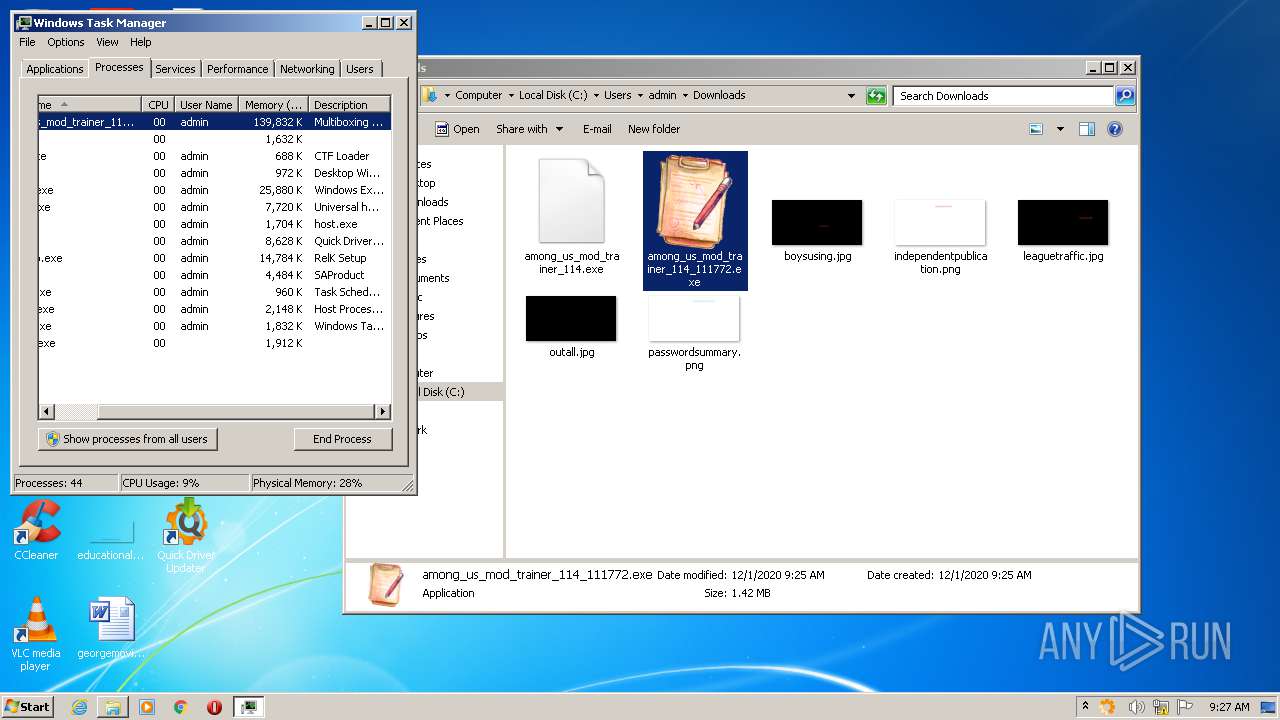Show hidden tray icons arrow
Screen dimensions: 1280x720
[1086, 707]
